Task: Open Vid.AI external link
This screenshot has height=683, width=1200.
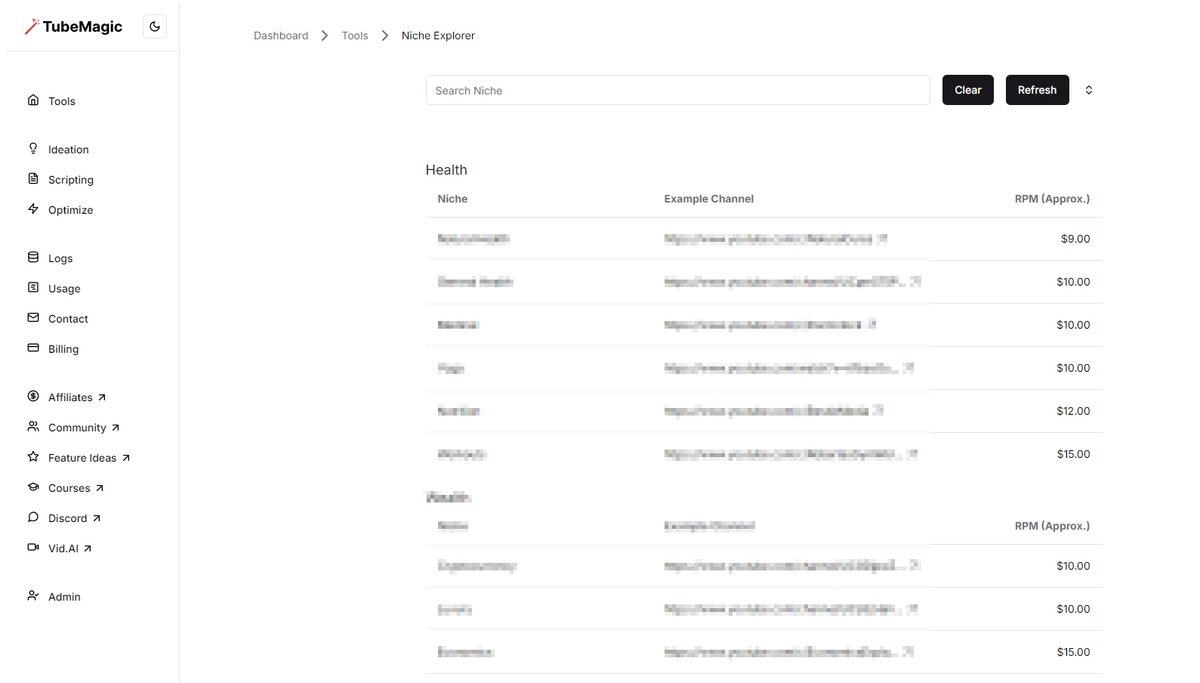Action: click(x=70, y=548)
